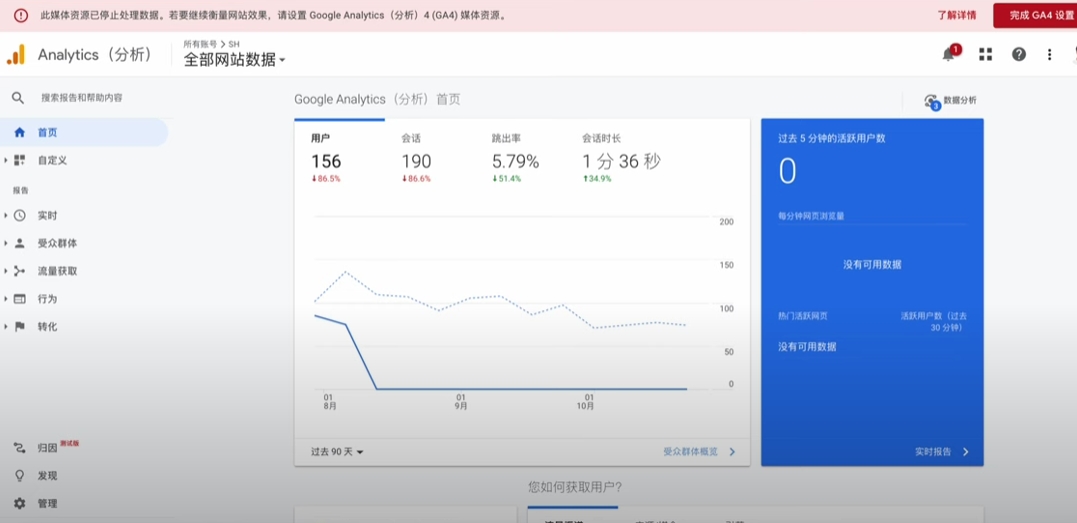Open the notifications bell icon
1077x523 pixels.
click(949, 54)
